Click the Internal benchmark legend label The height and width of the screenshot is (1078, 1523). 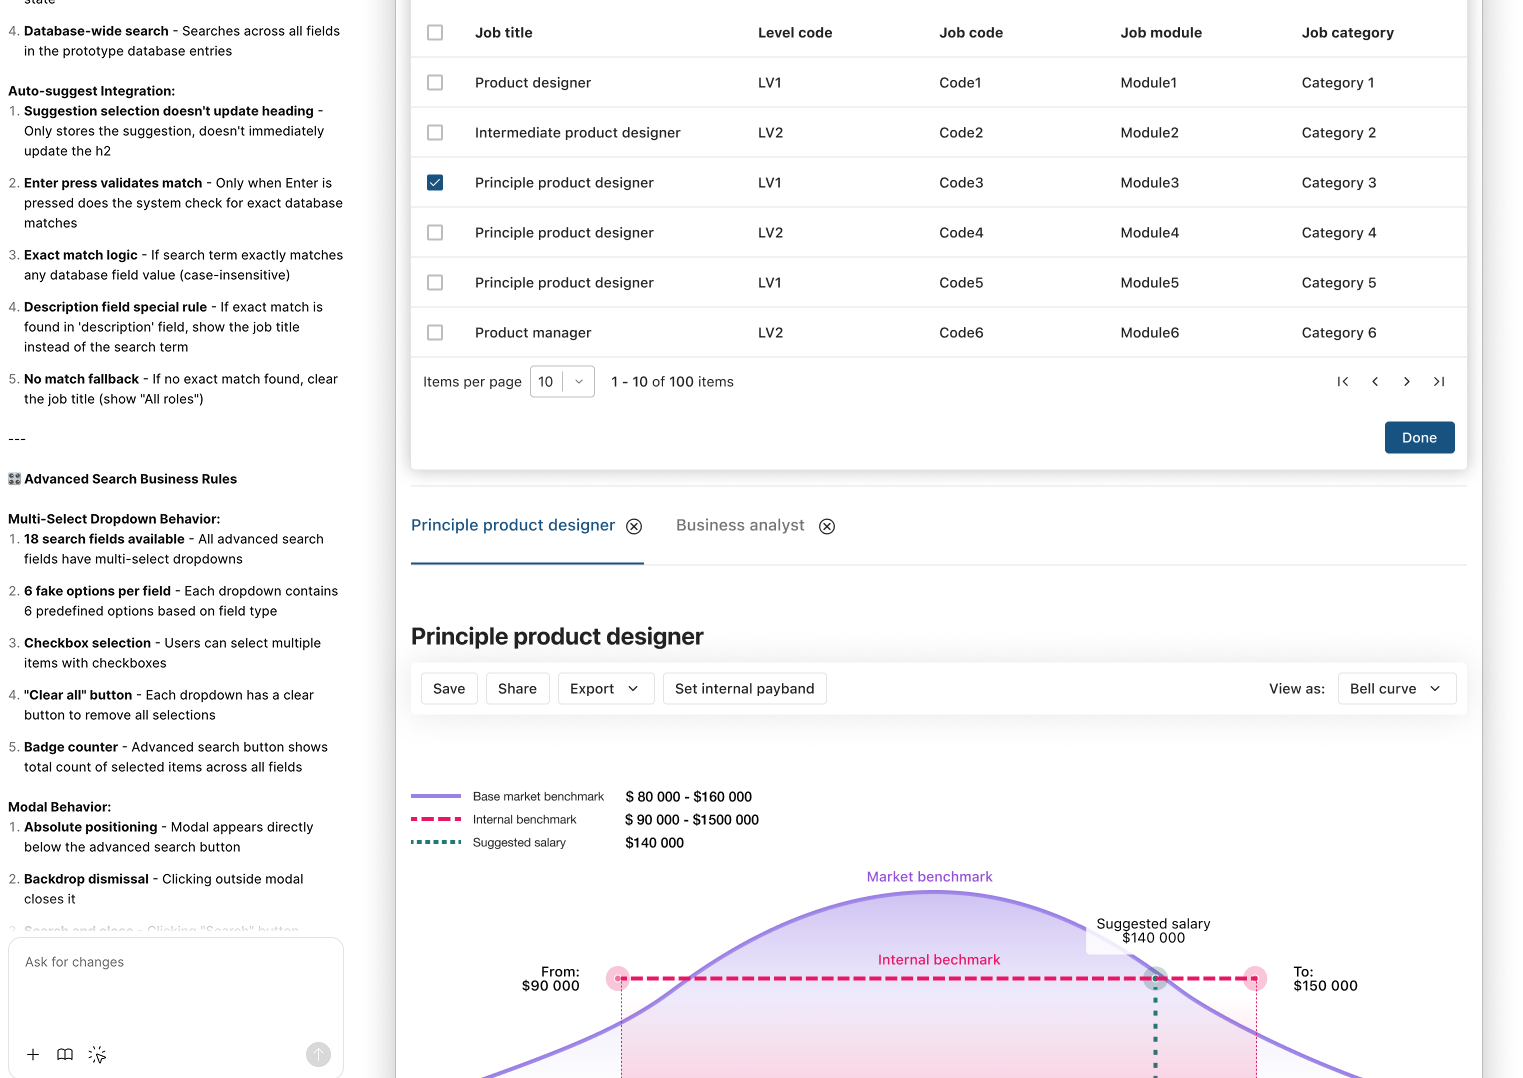524,819
